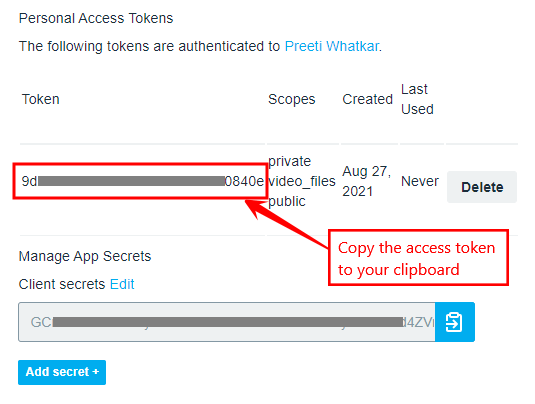
Task: Click the Last Used column header
Action: point(417,99)
